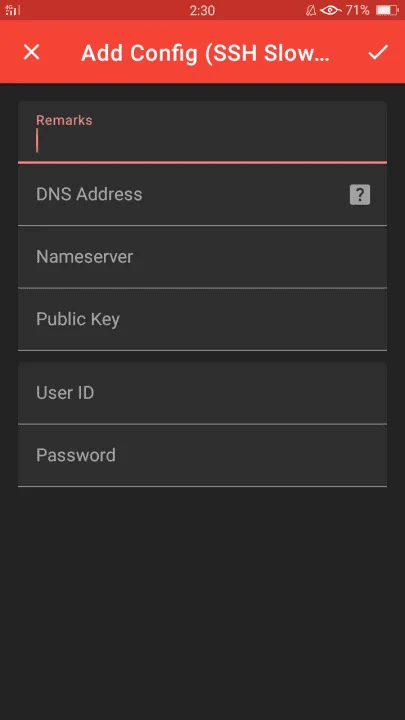This screenshot has width=405, height=720.
Task: Select the Password field
Action: click(202, 456)
